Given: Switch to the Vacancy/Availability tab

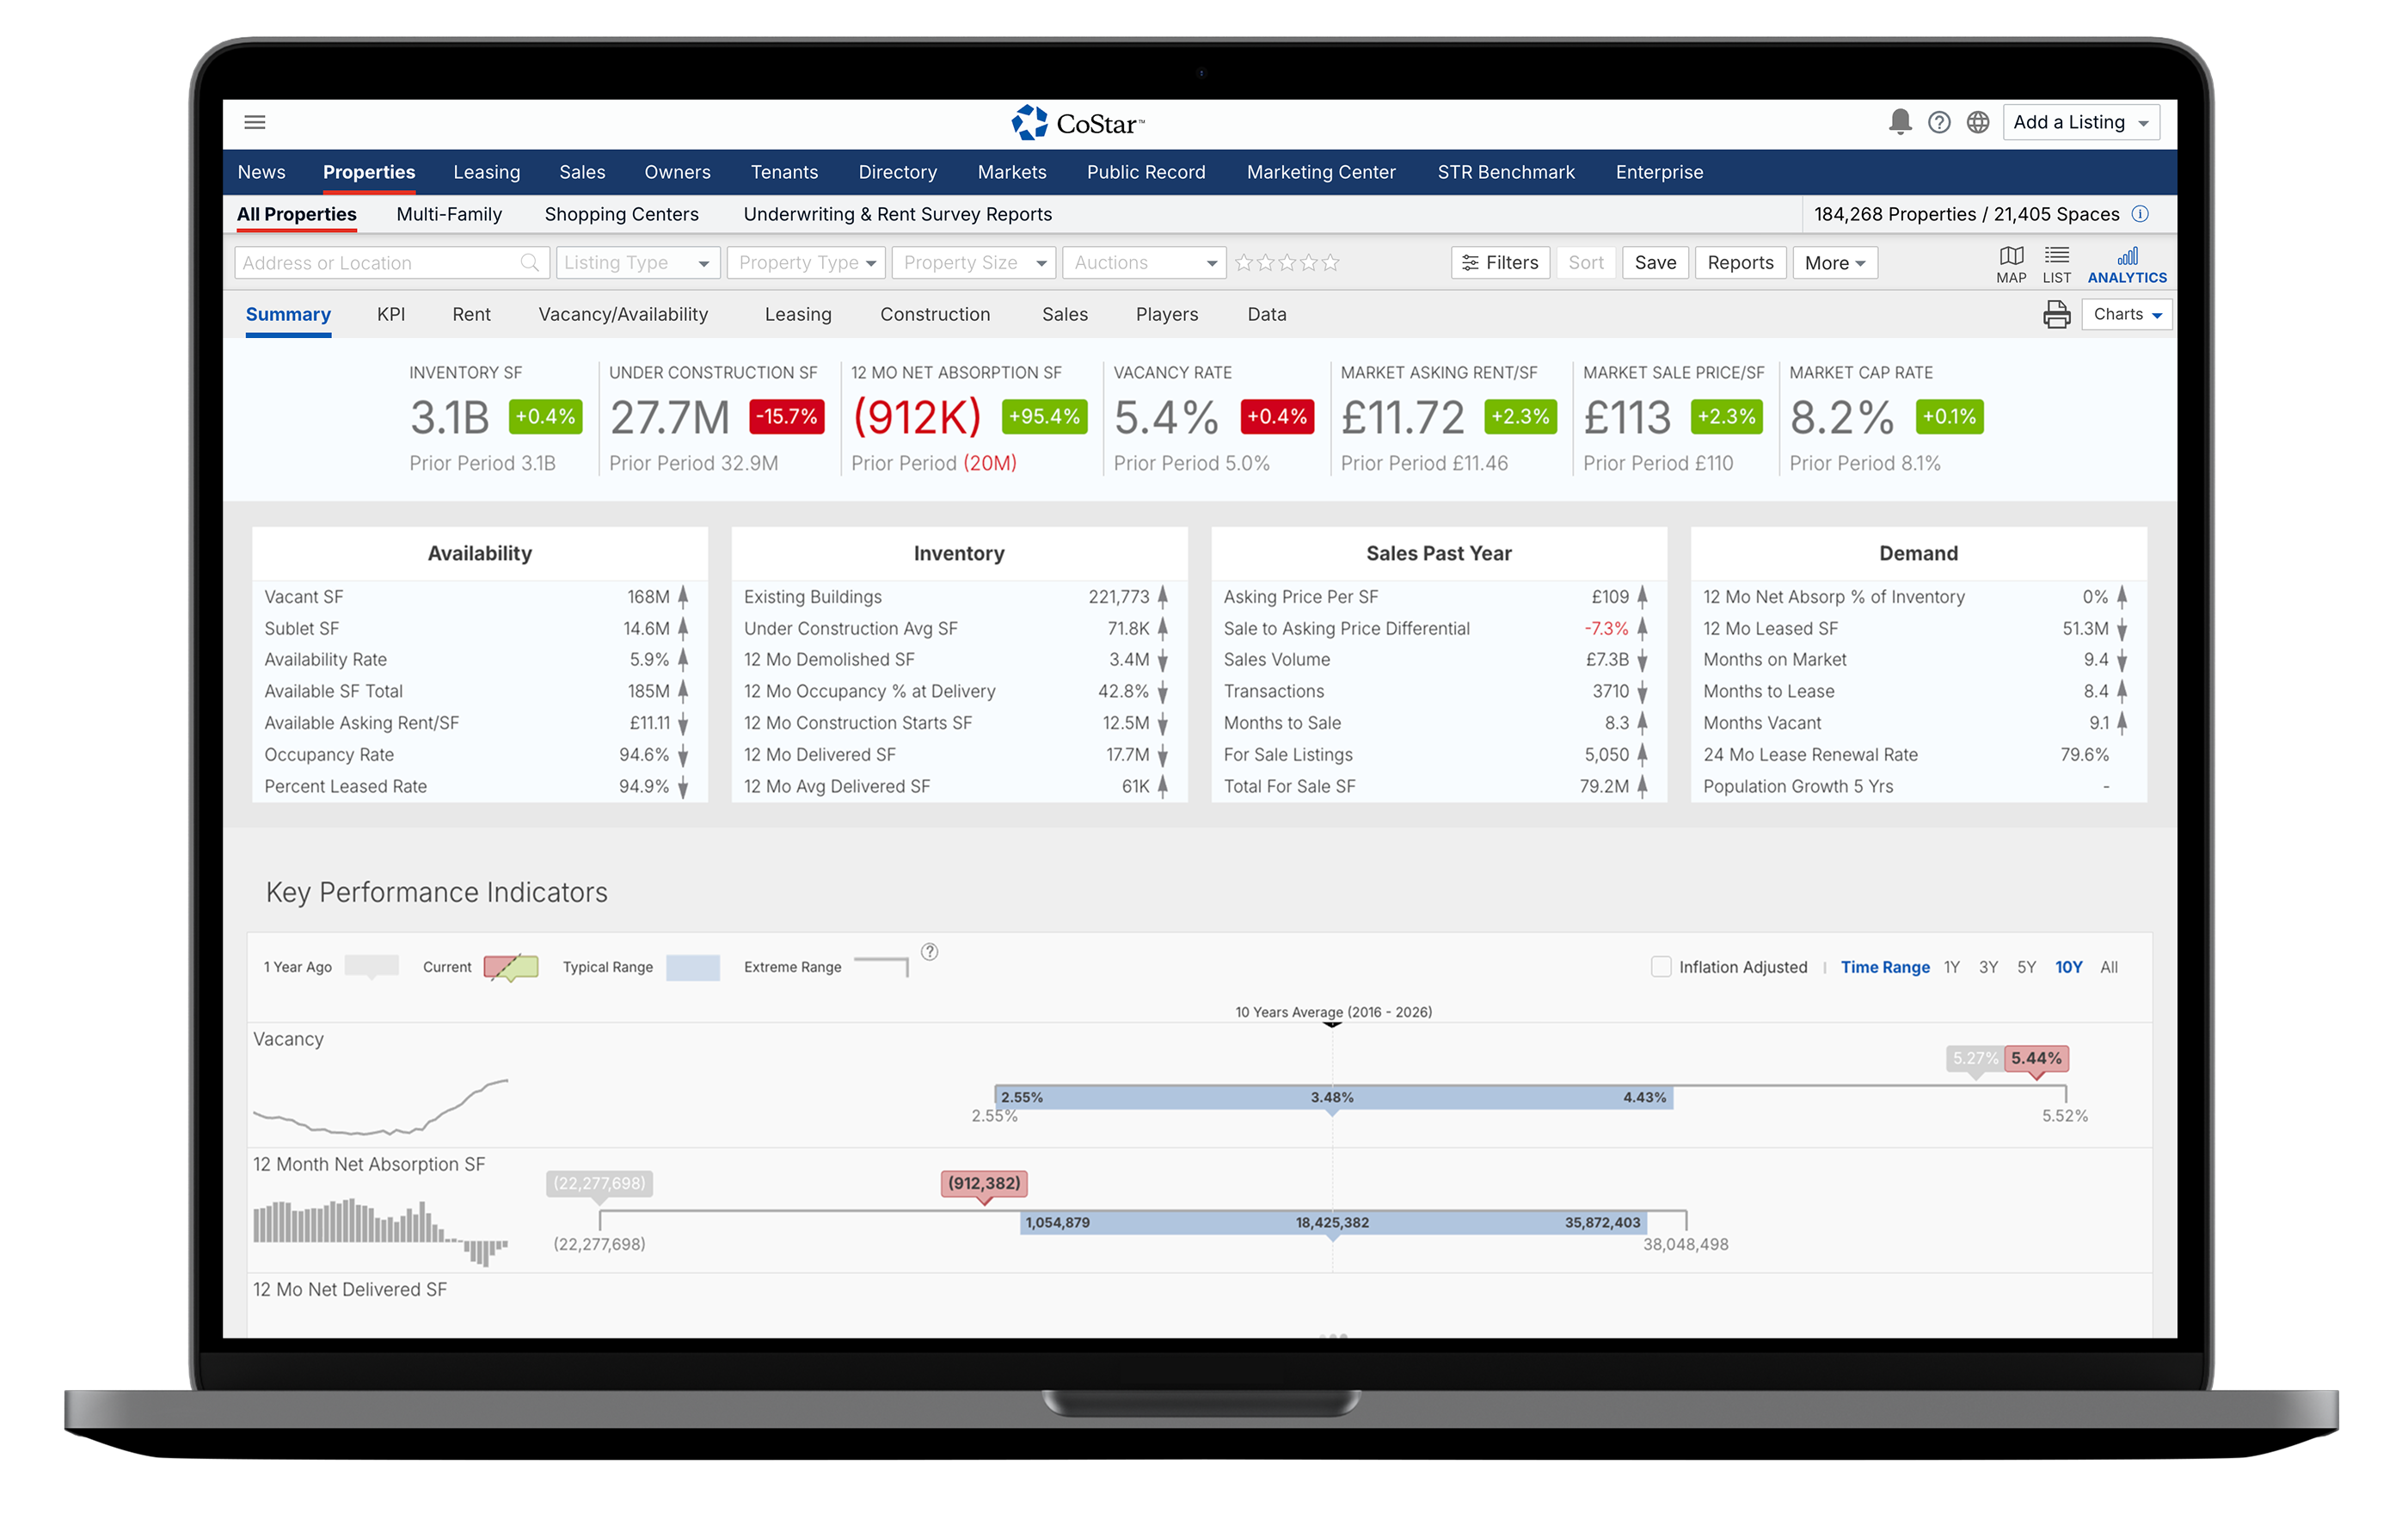Looking at the screenshot, I should tap(623, 314).
